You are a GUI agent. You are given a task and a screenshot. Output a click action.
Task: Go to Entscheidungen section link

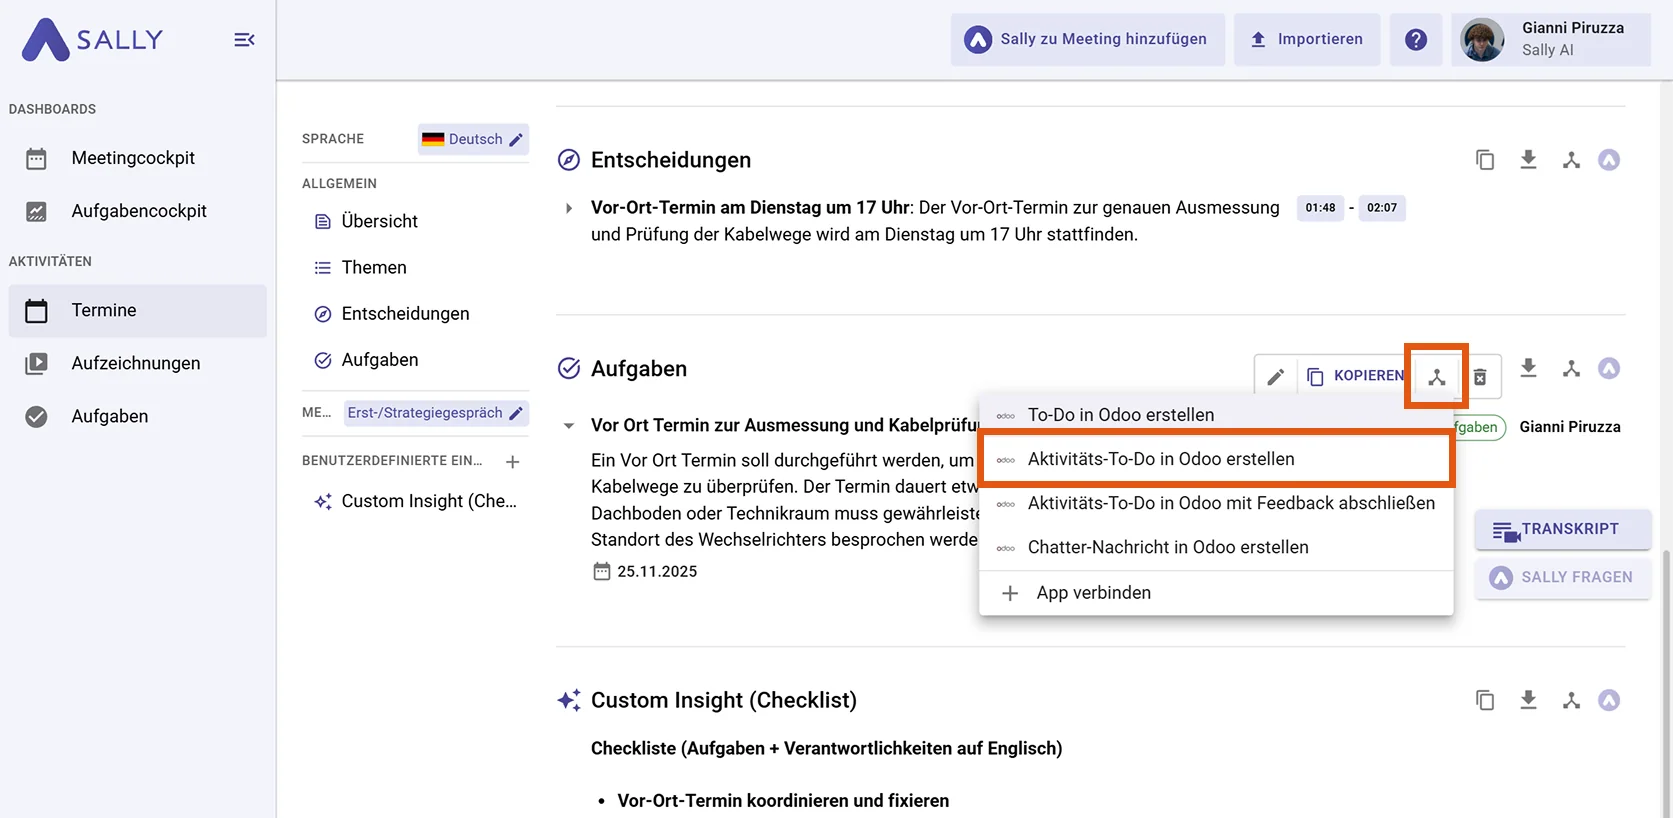[x=405, y=314]
